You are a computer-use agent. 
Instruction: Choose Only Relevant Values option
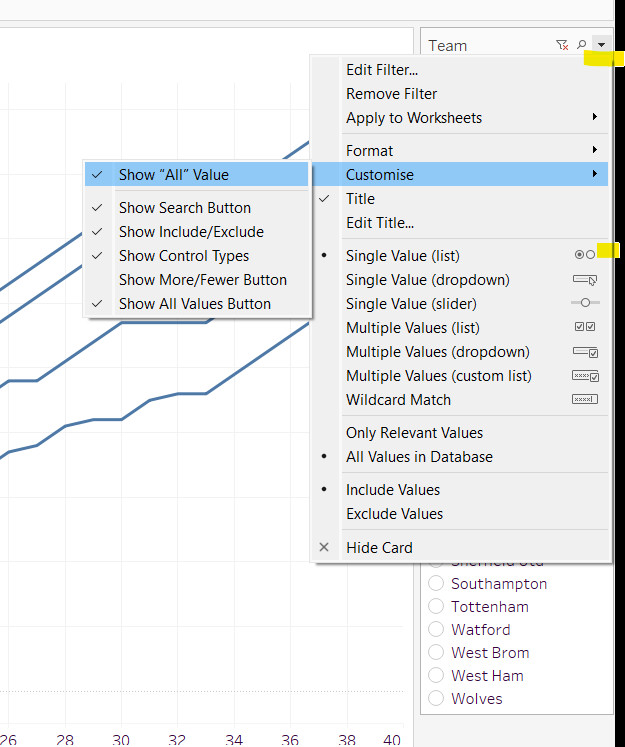pos(460,433)
